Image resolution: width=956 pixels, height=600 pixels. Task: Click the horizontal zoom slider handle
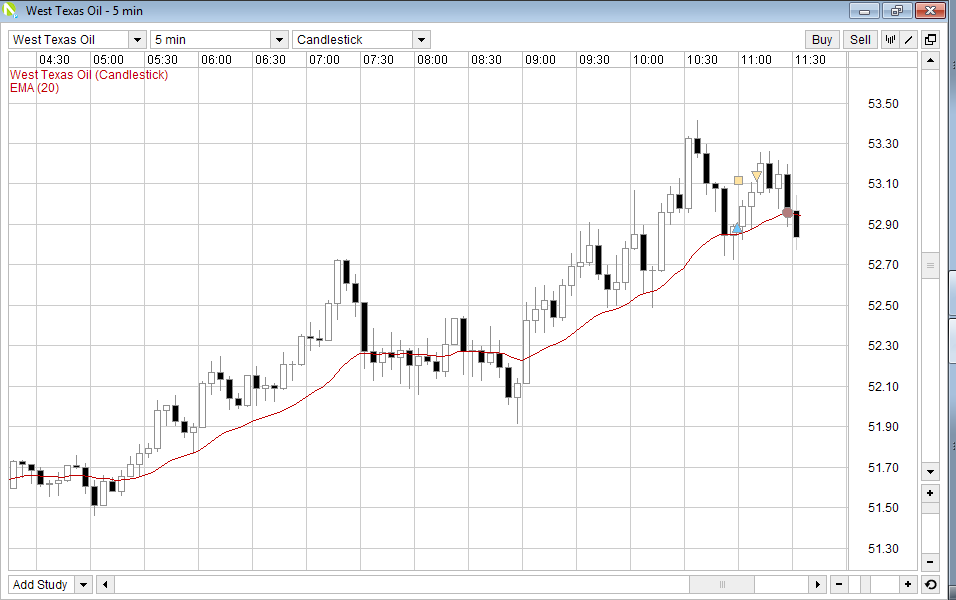click(865, 585)
